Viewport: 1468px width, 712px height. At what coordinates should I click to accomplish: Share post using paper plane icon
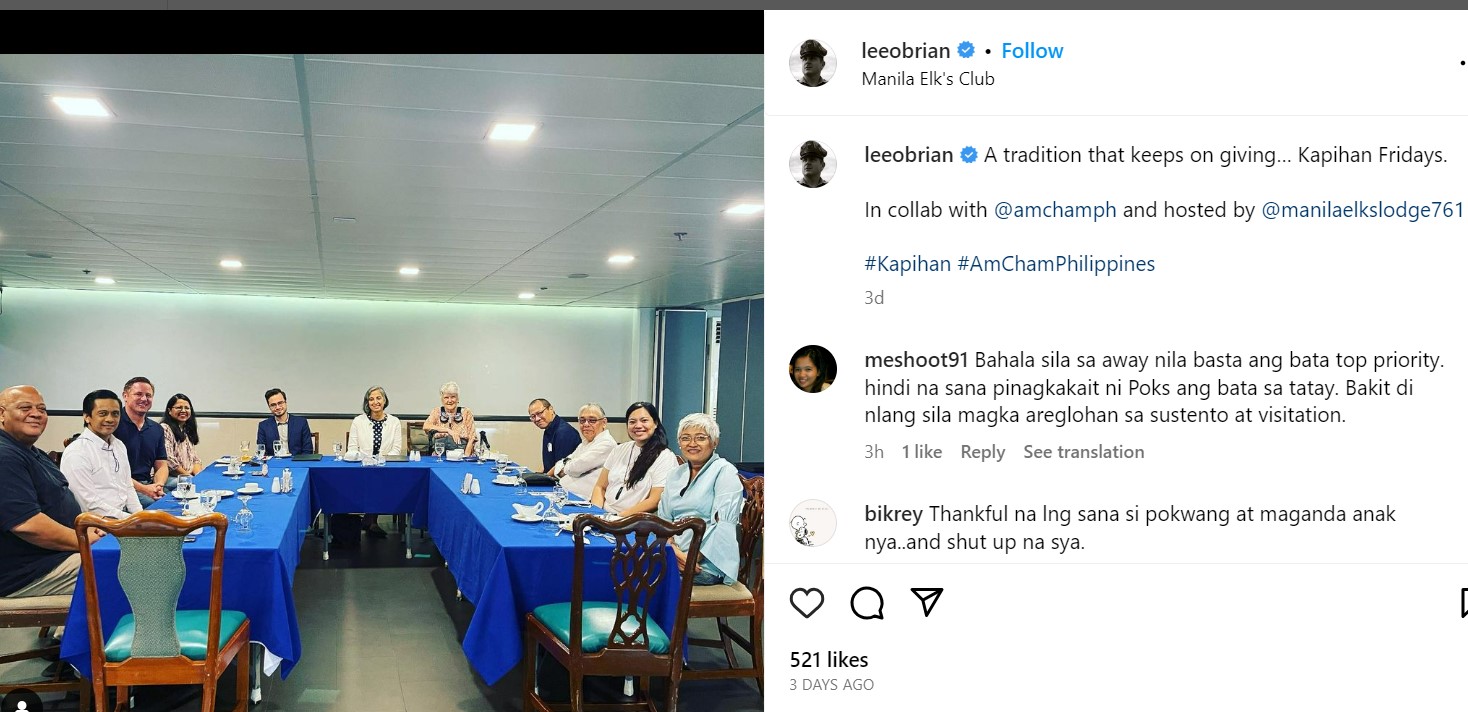point(927,602)
